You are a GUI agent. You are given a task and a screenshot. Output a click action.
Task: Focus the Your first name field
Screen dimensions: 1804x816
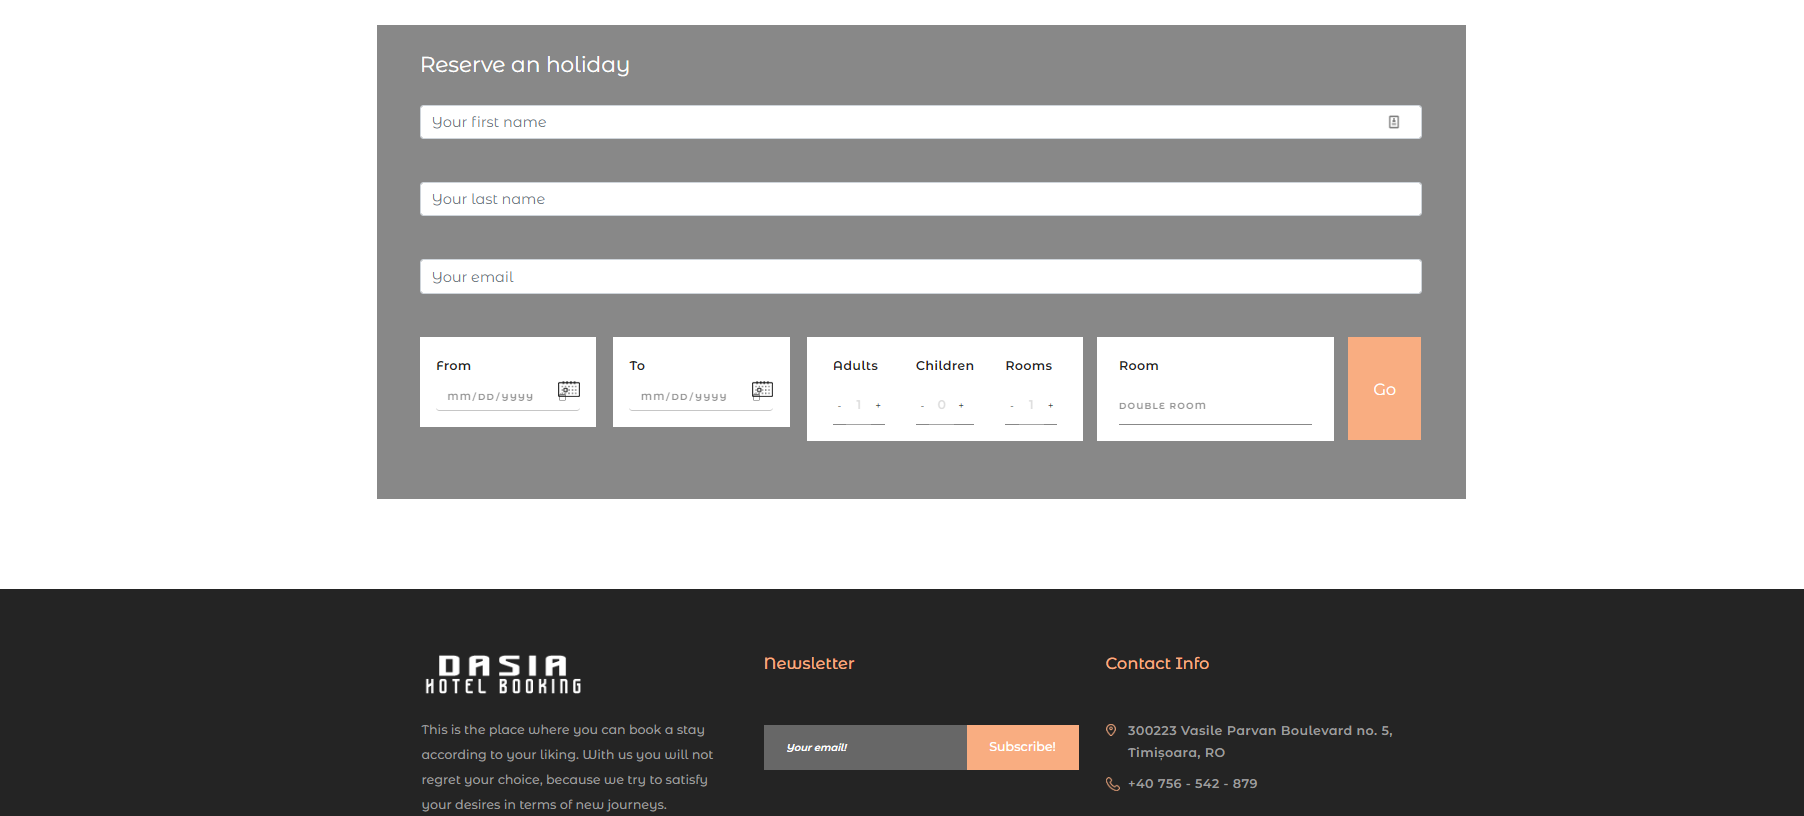click(900, 122)
